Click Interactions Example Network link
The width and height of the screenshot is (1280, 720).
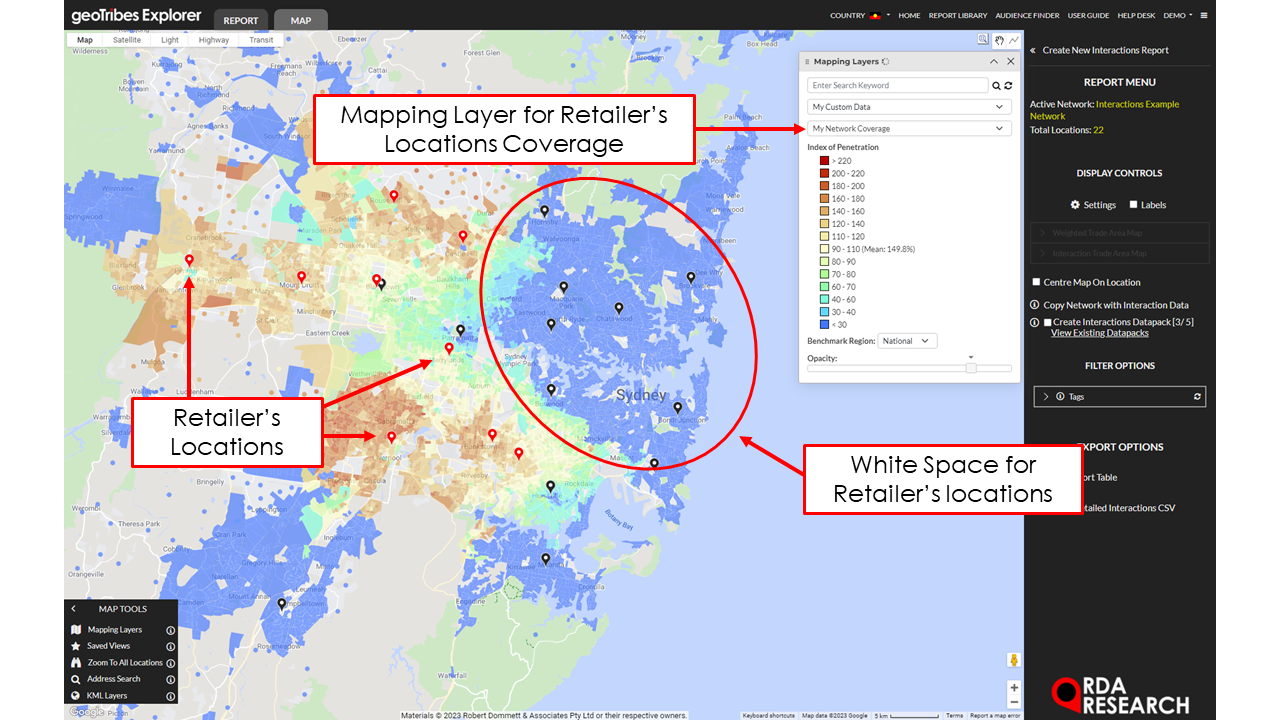coord(1104,110)
